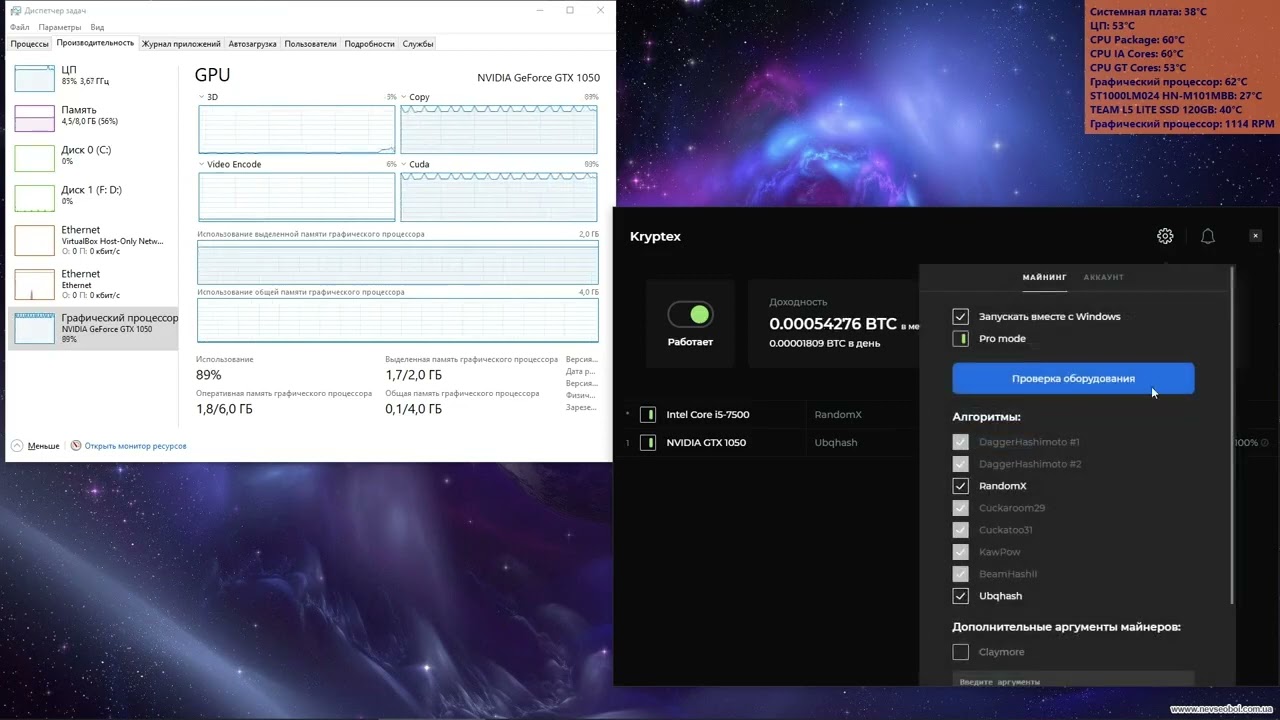Open Kryptex notifications bell
The image size is (1280, 720).
pyautogui.click(x=1208, y=236)
